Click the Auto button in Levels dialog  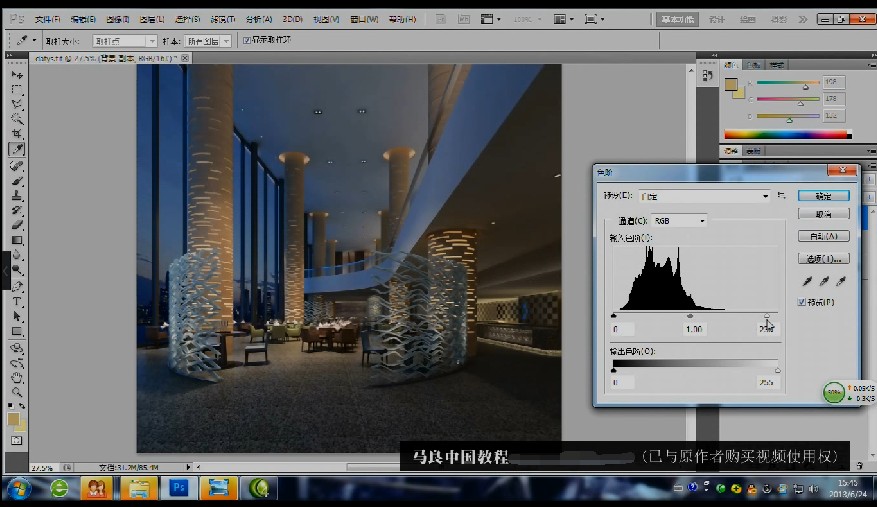tap(824, 236)
